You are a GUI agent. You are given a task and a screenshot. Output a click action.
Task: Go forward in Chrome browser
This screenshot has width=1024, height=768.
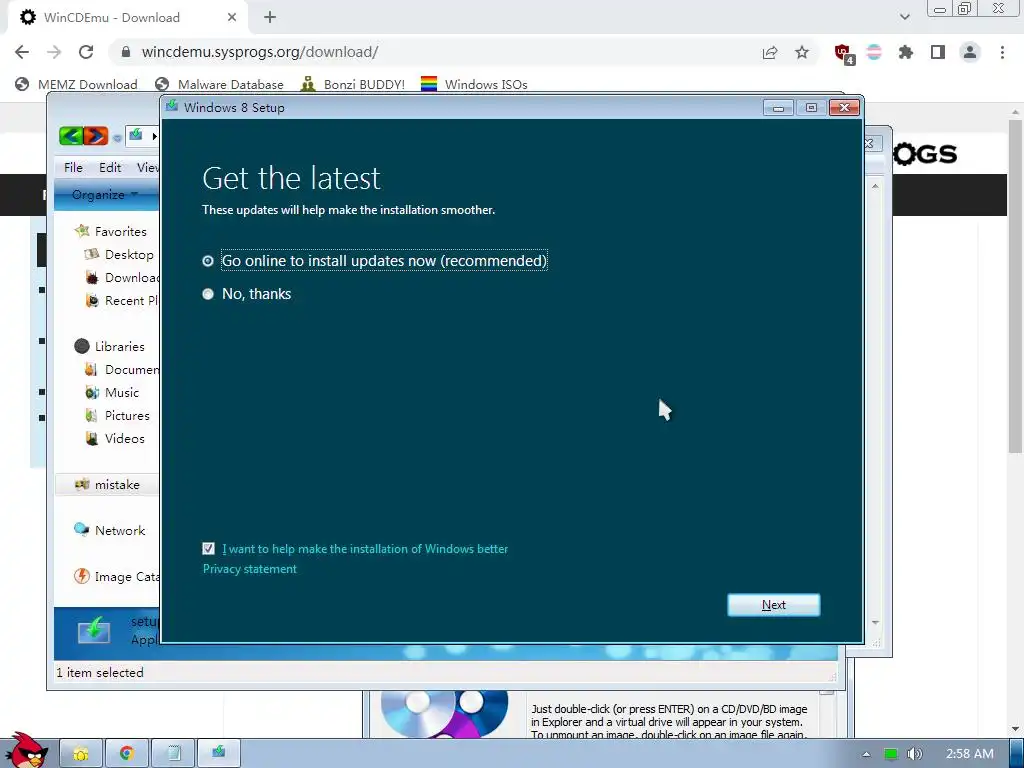click(x=54, y=52)
